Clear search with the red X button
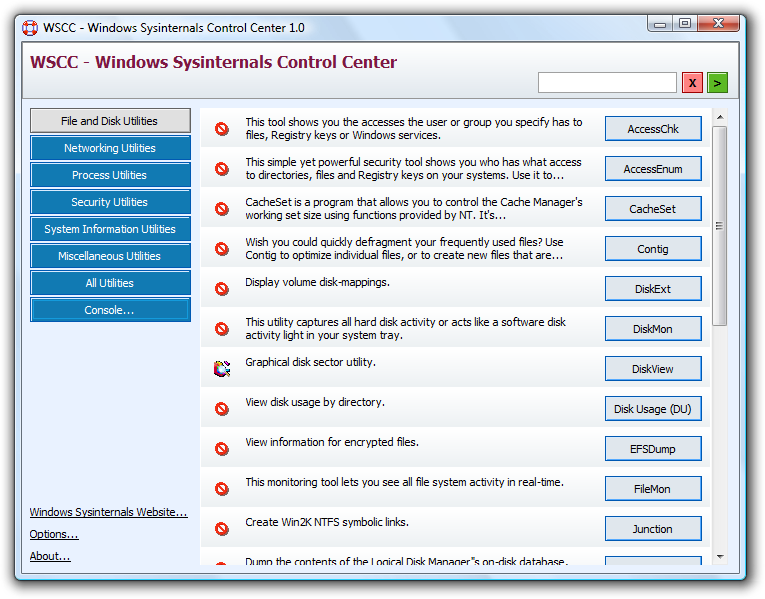Viewport: 765px width, 599px height. (x=692, y=83)
